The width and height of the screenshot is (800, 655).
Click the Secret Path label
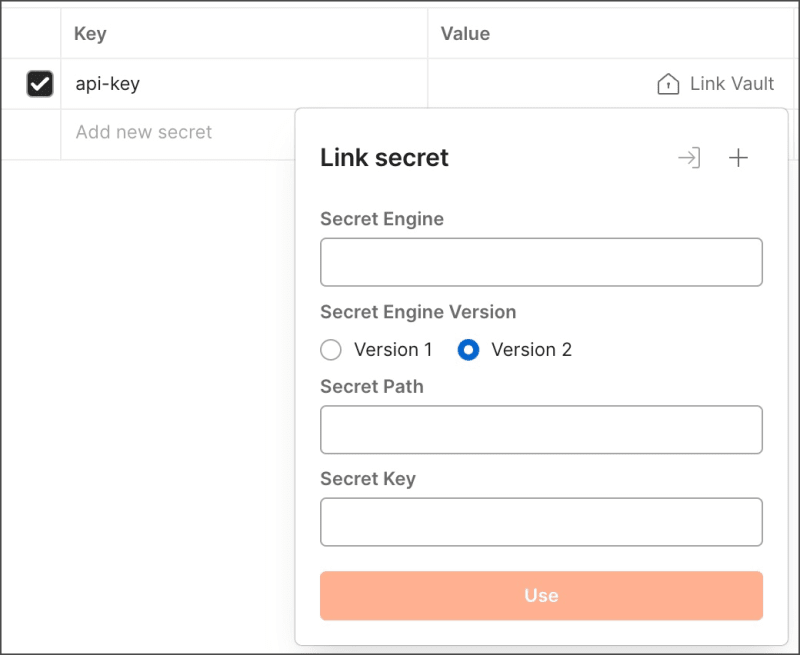click(x=371, y=386)
